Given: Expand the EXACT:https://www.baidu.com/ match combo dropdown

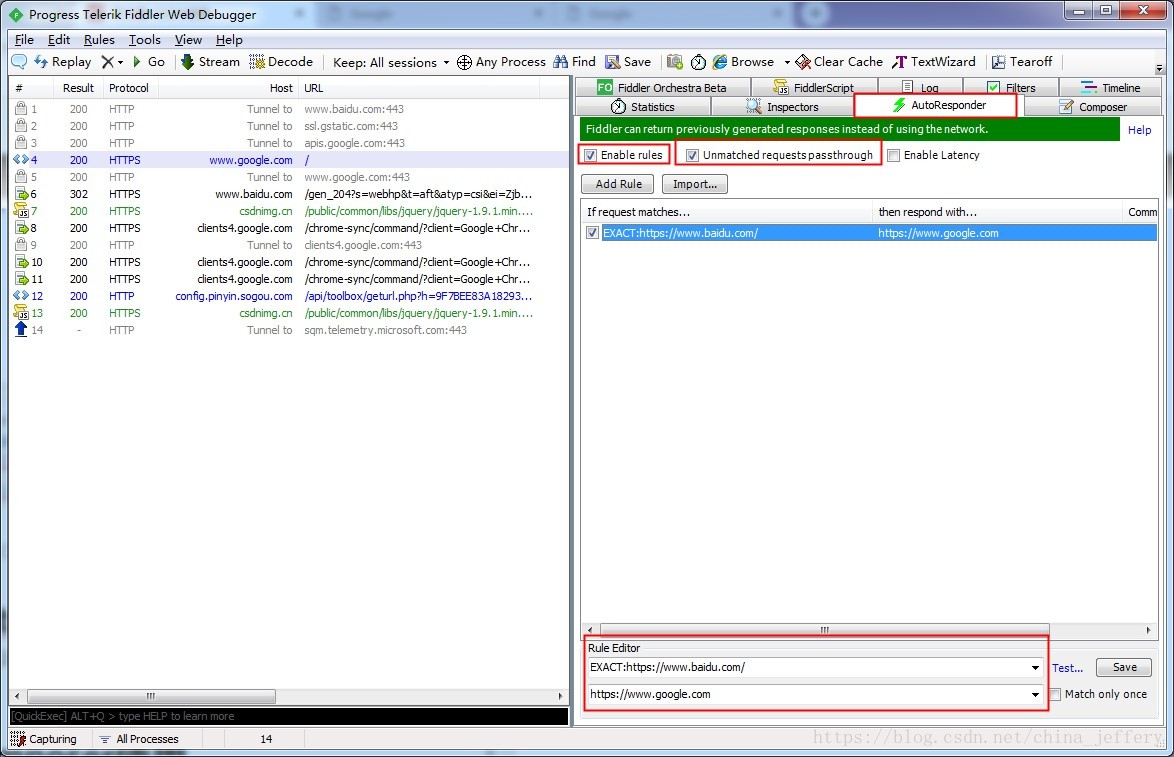Looking at the screenshot, I should pyautogui.click(x=1035, y=667).
